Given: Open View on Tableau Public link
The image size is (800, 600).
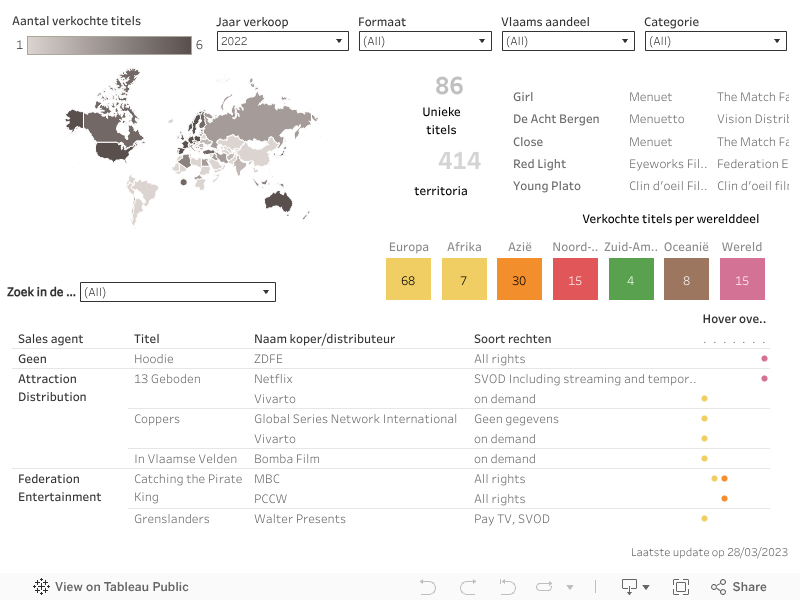Looking at the screenshot, I should [x=111, y=587].
